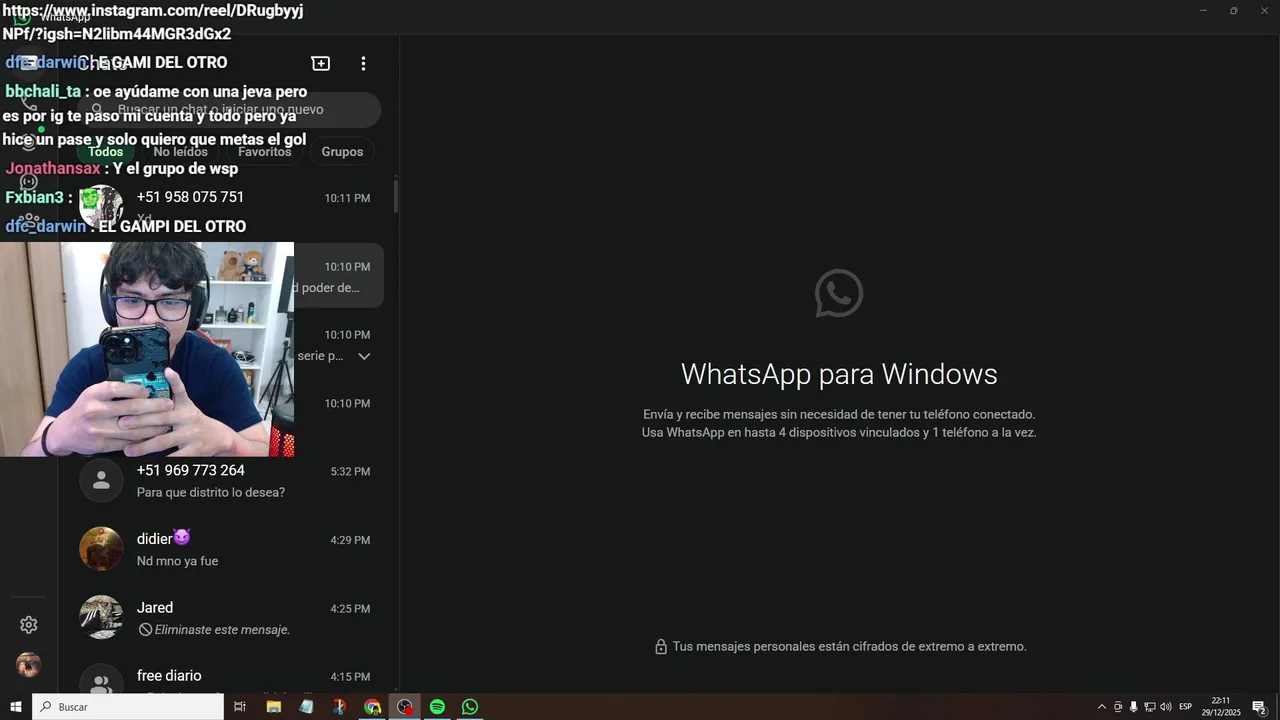The image size is (1280, 720).
Task: Open the Notepad-like app on taskbar
Action: pyautogui.click(x=306, y=707)
